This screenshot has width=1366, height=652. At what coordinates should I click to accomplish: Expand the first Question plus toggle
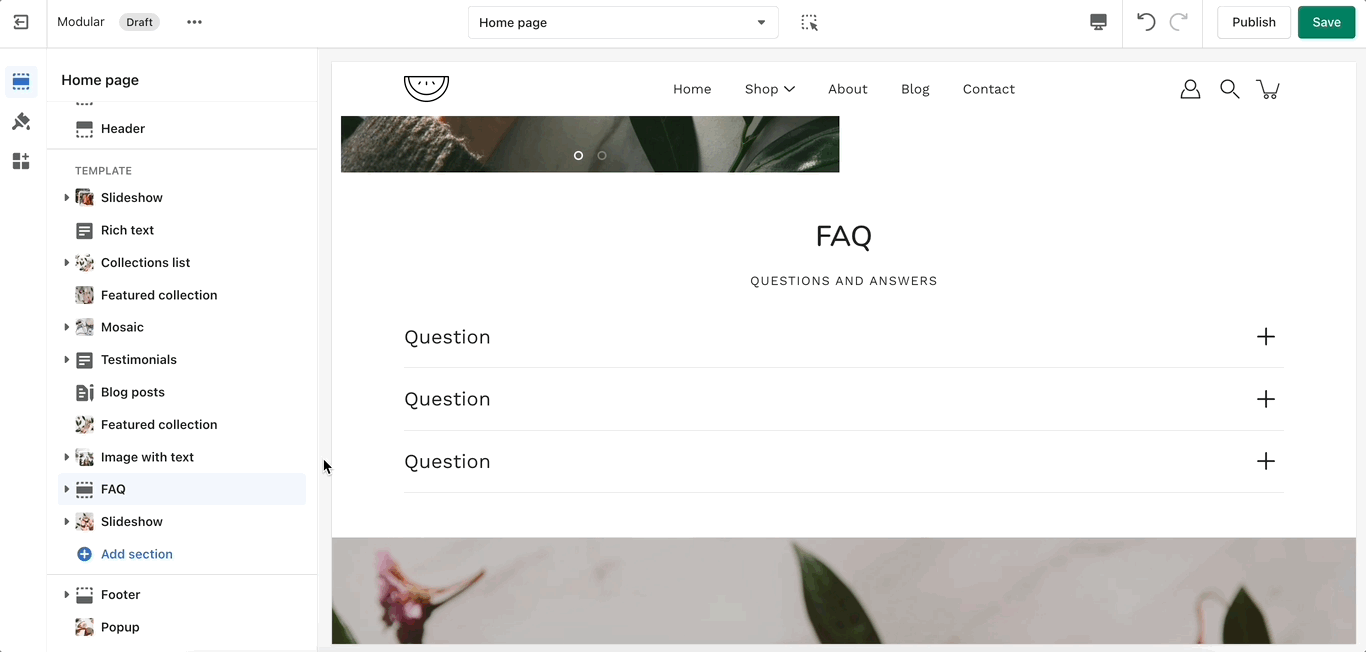coord(1266,337)
